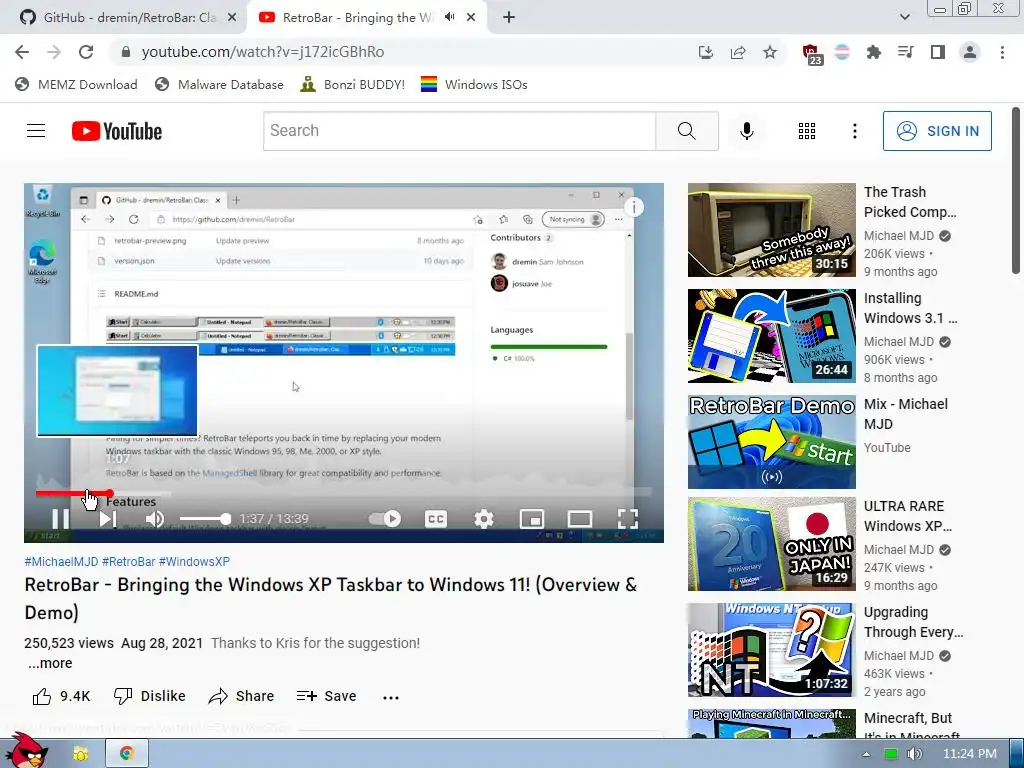Screen dimensions: 1024x768
Task: Click the page vertical scrollbar
Action: (1016, 191)
